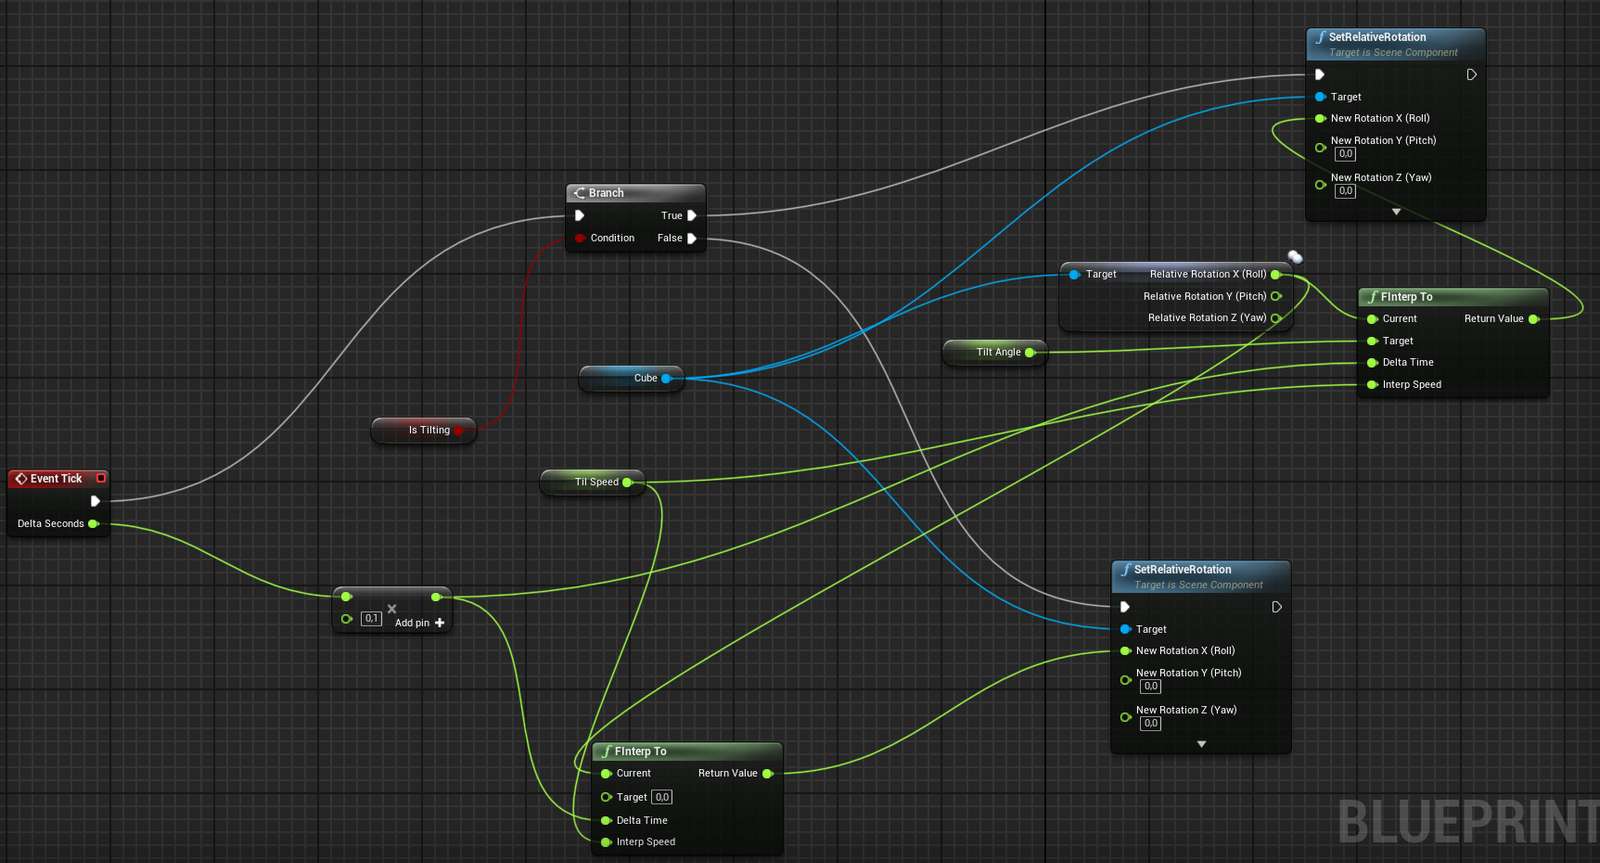Click the upper FInterp To node title
The width and height of the screenshot is (1600, 863).
click(1407, 297)
